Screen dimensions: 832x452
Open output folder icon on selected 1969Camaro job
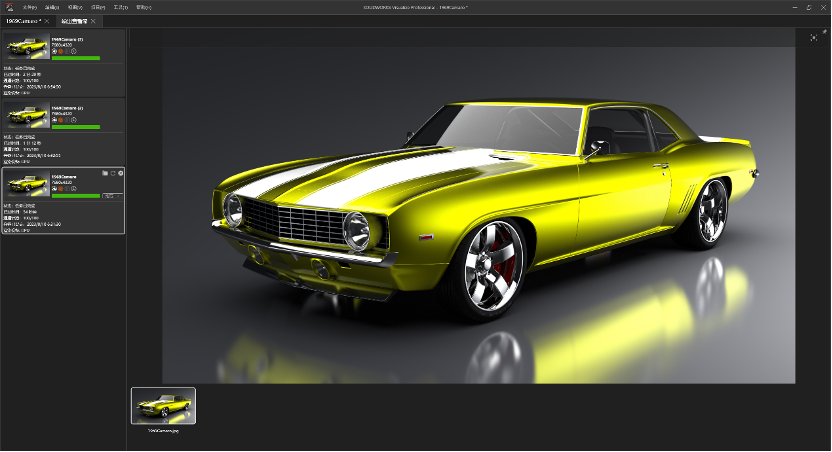[x=105, y=173]
